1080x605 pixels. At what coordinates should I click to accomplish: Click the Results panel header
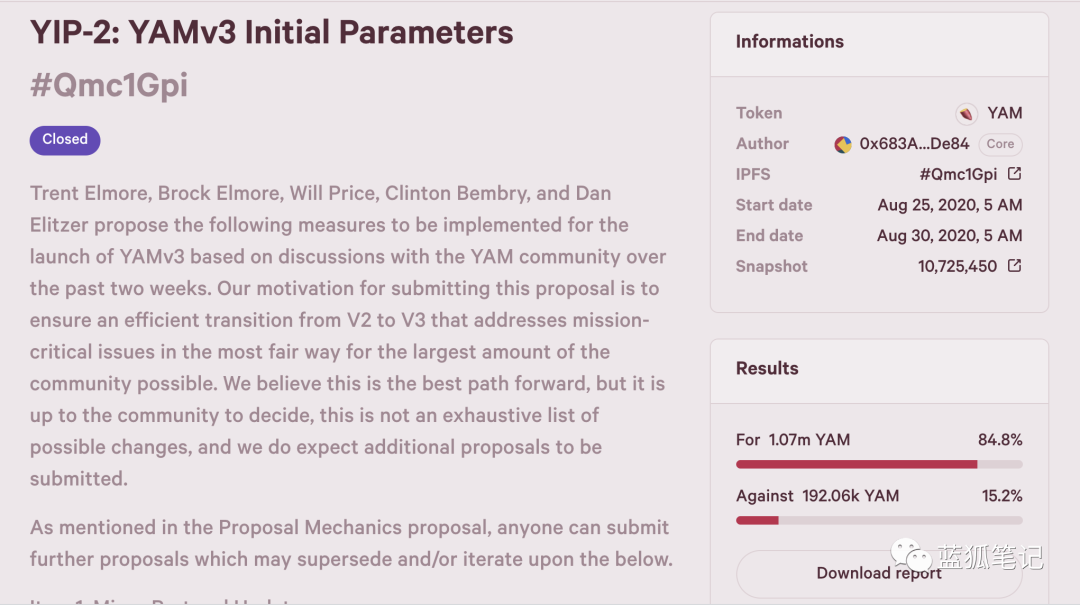[x=767, y=368]
